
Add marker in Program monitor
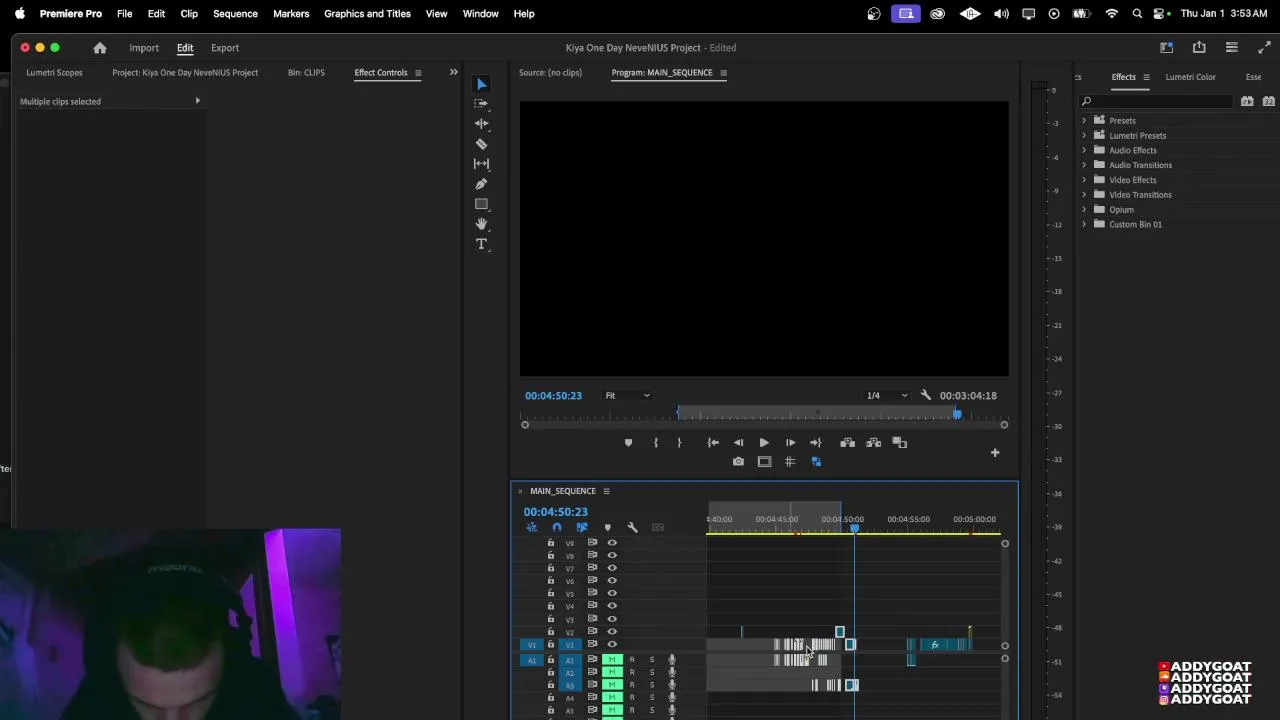pyautogui.click(x=628, y=443)
